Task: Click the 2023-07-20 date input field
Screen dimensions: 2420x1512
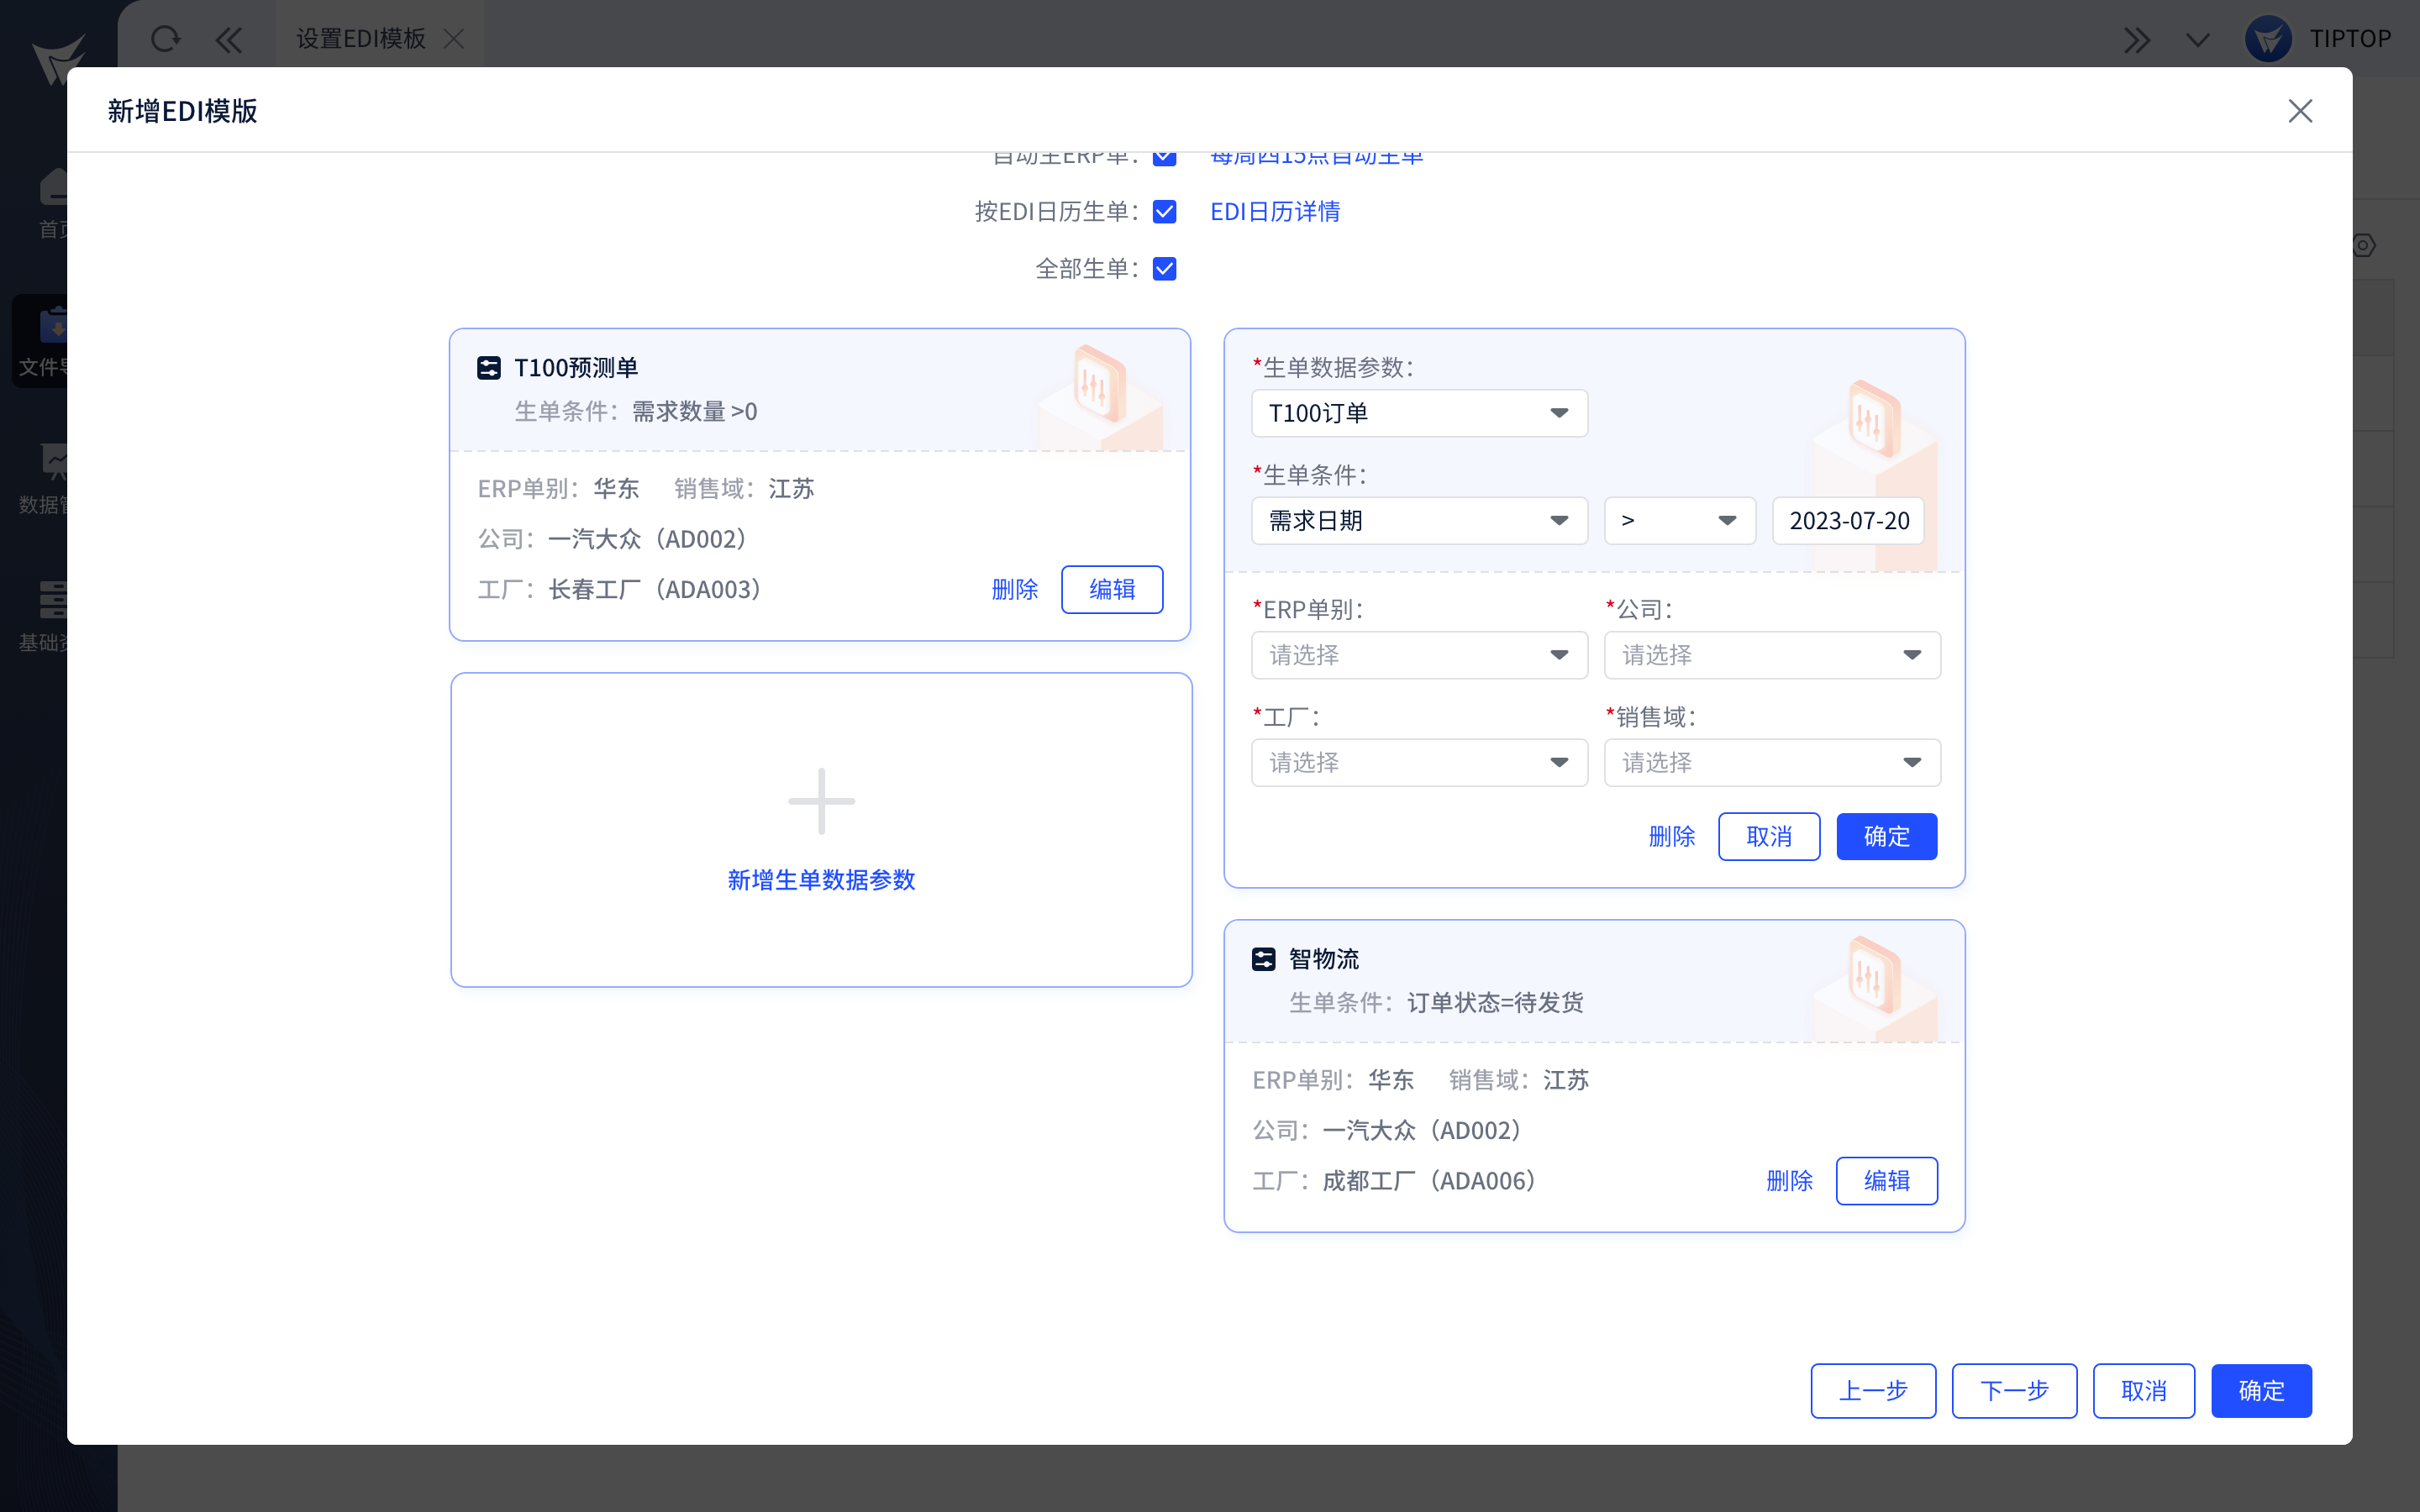Action: (1848, 521)
